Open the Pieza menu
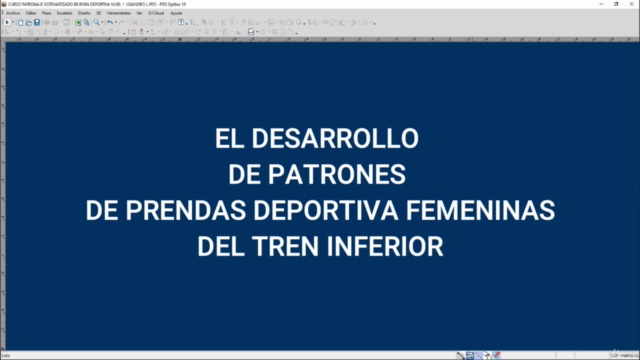 tap(47, 13)
